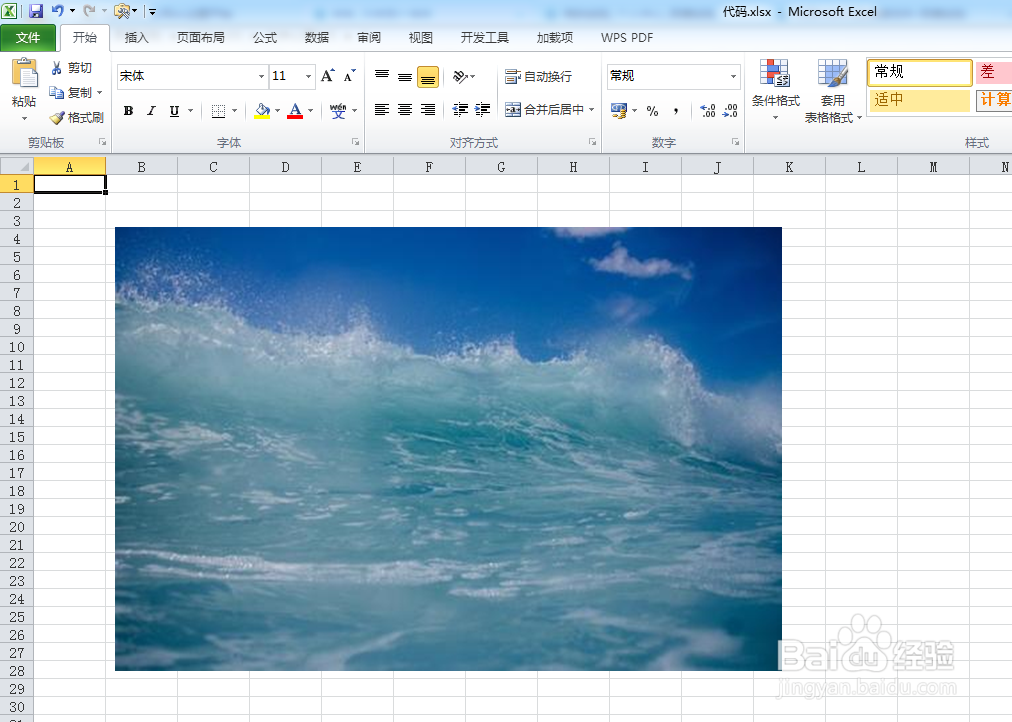Open the WPS PDF tab
The height and width of the screenshot is (722, 1012).
tap(627, 37)
